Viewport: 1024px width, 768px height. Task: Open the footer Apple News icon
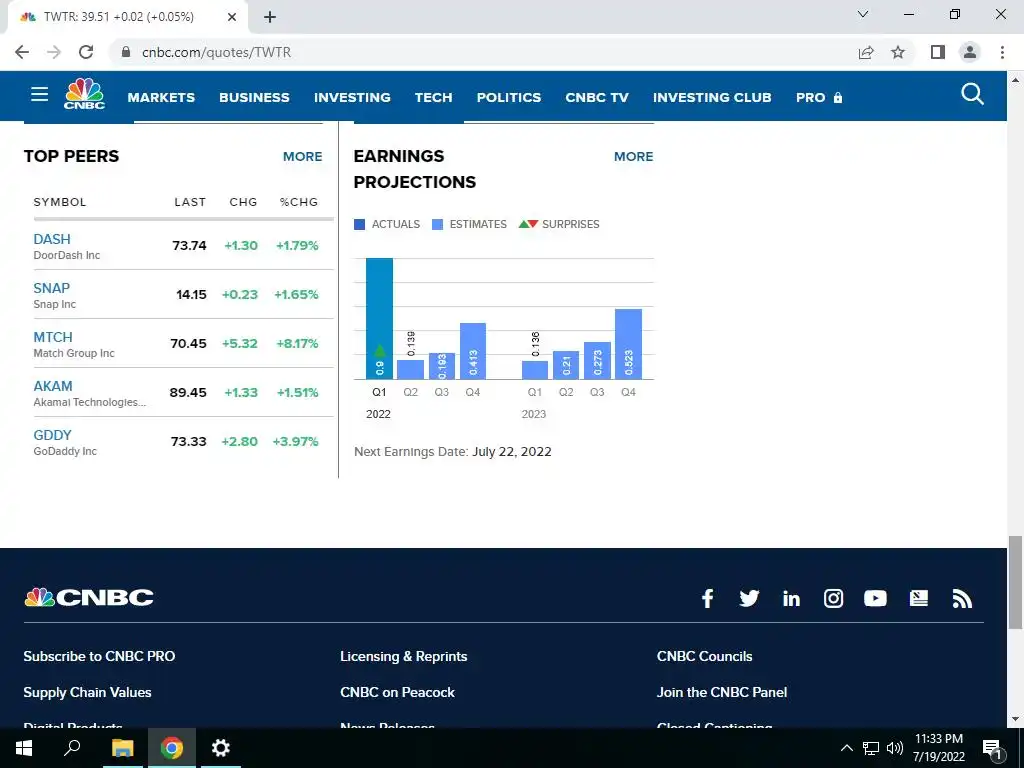coord(919,598)
